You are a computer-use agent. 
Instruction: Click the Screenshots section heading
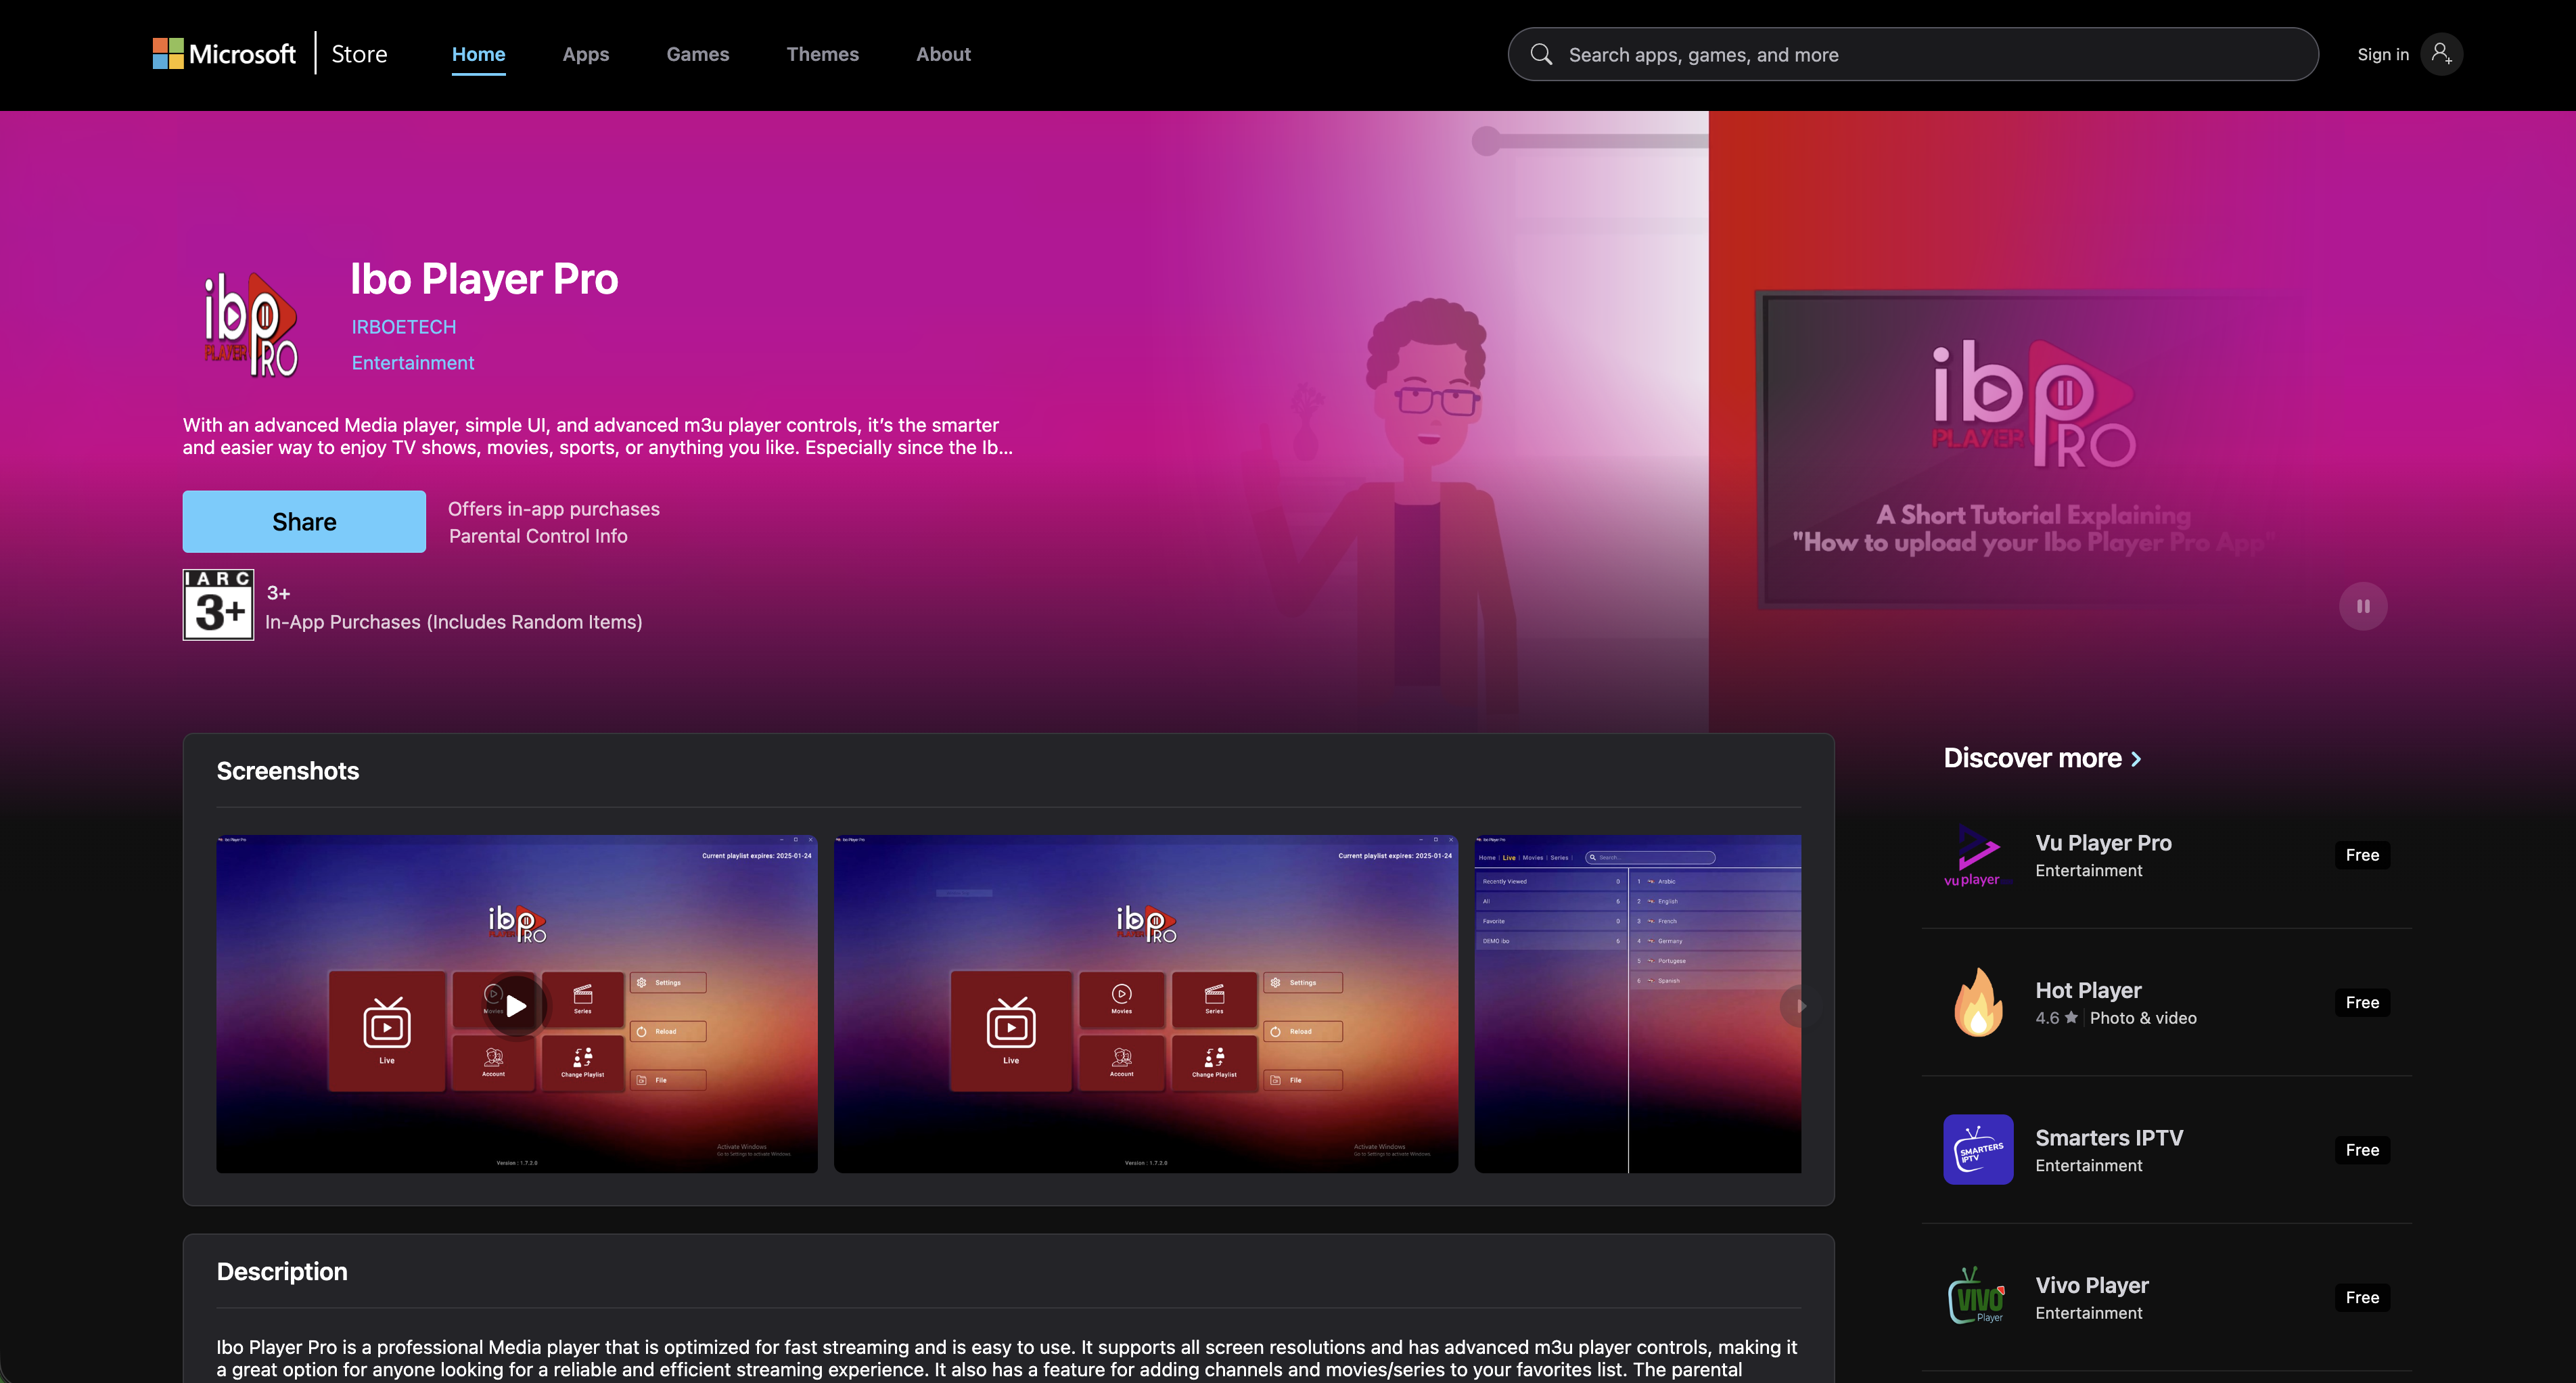288,771
